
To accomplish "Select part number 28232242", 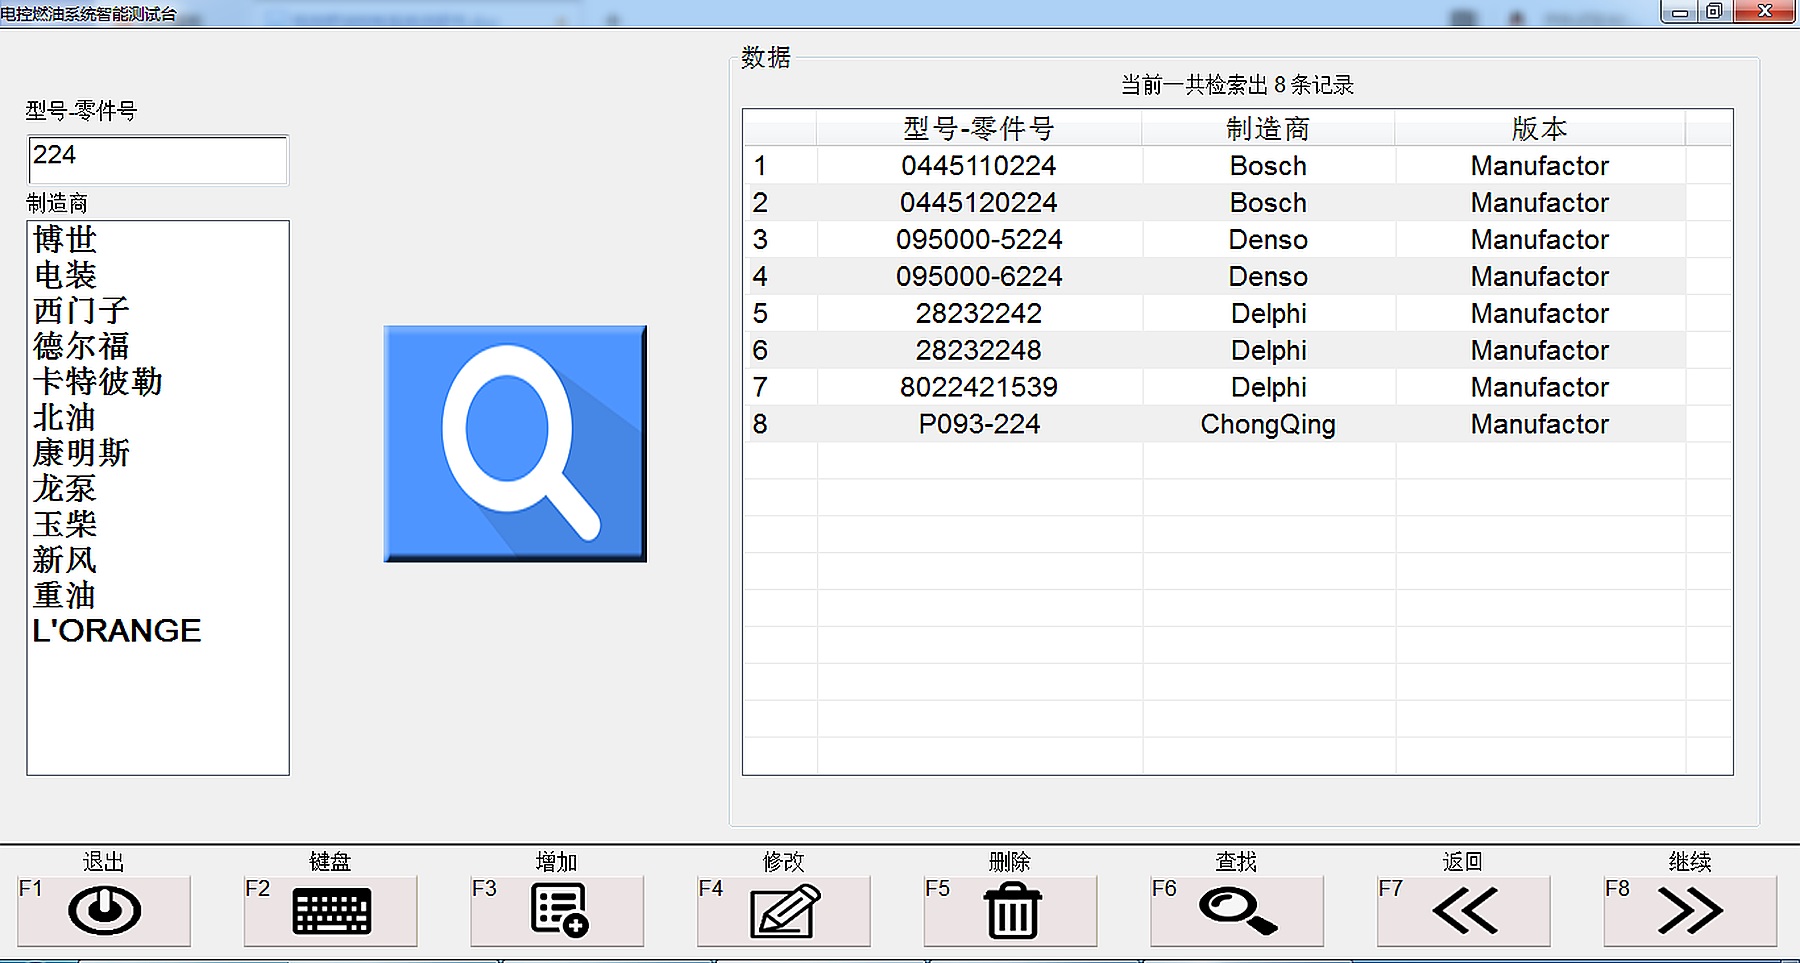I will (979, 314).
